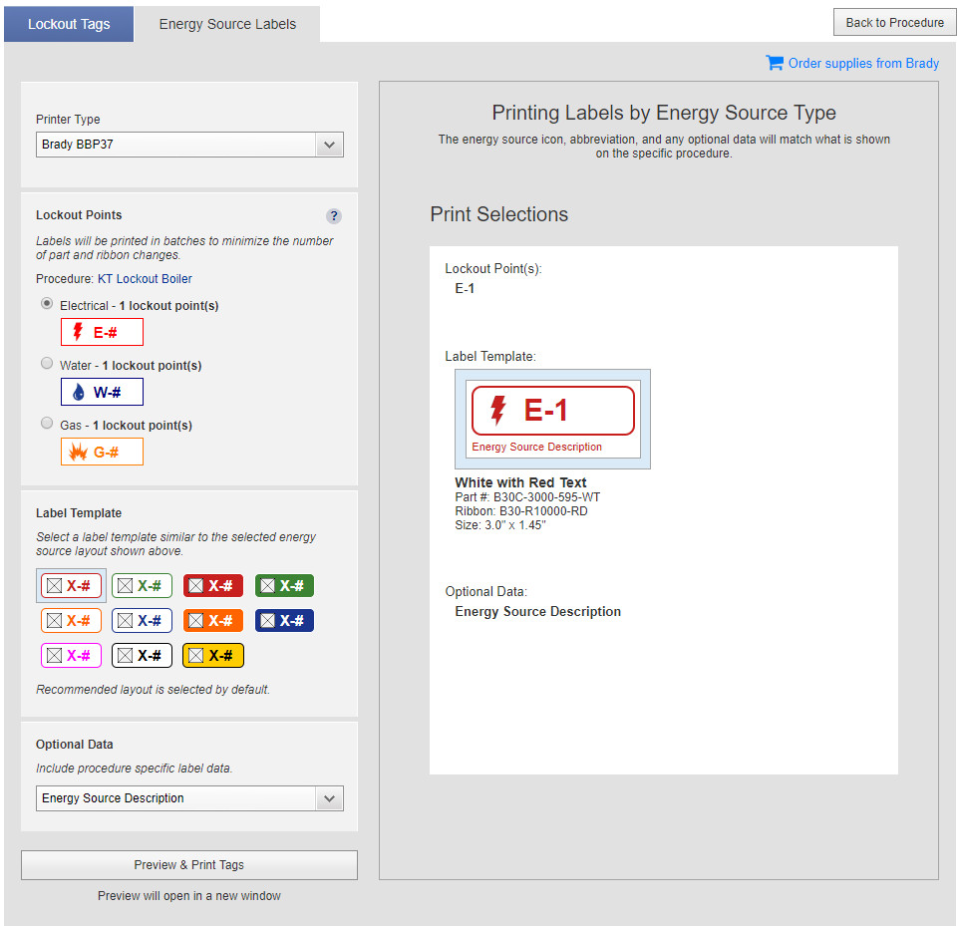Choose the navy blue X-# template
Viewport: 960px width, 926px height.
coord(283,620)
